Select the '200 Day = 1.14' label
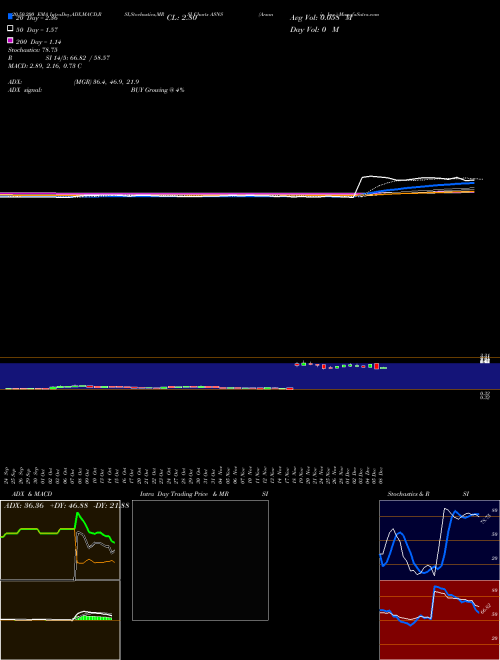 38,42
